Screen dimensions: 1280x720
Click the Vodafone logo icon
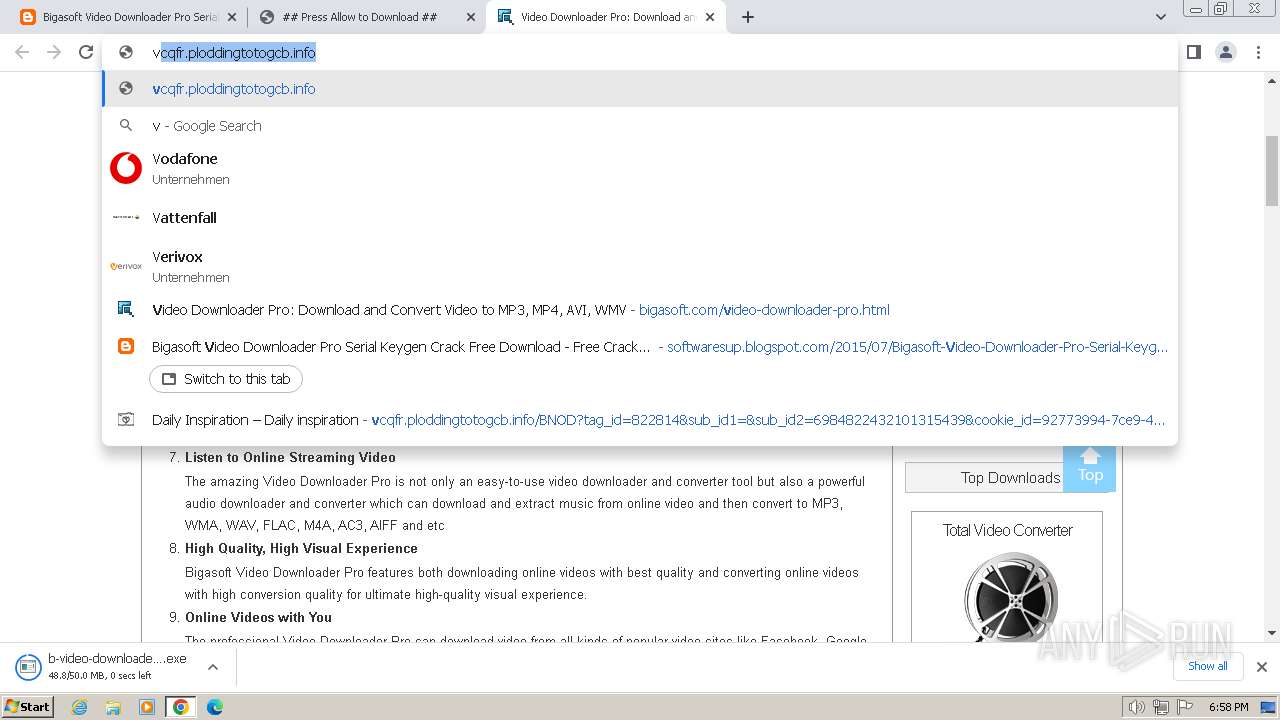126,168
